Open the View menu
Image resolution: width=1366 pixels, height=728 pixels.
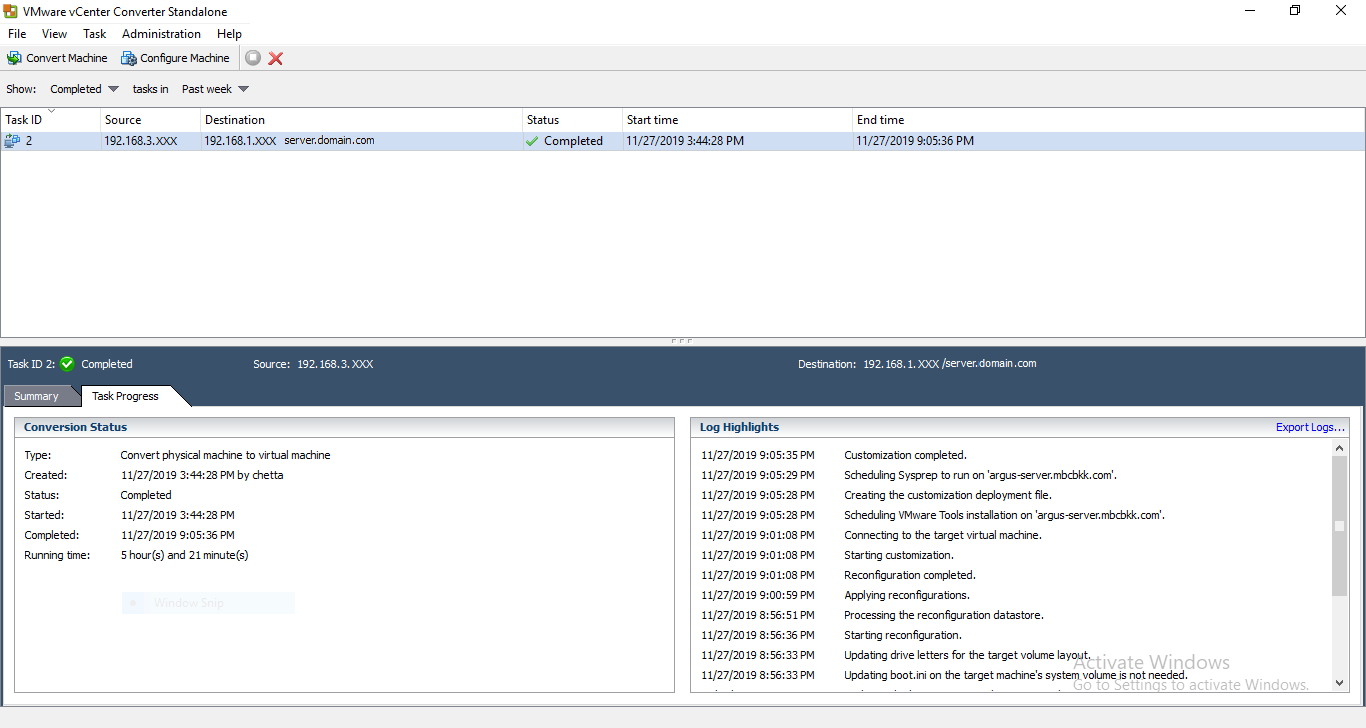point(54,34)
